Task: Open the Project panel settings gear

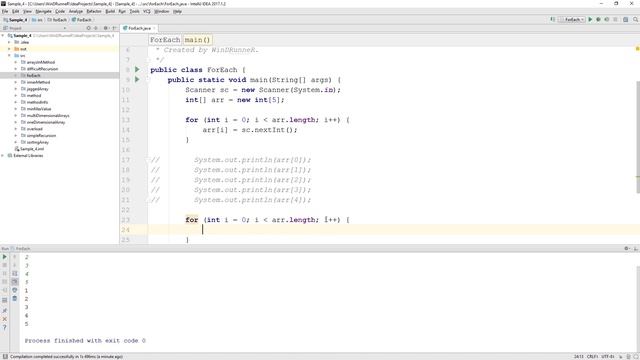Action: (x=106, y=28)
